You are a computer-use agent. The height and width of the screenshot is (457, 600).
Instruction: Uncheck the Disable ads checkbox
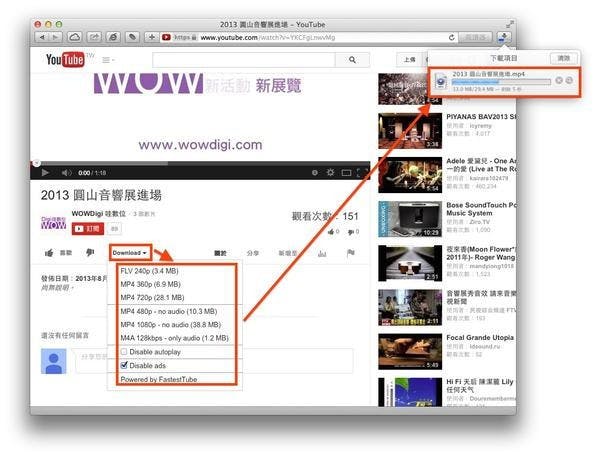point(124,365)
